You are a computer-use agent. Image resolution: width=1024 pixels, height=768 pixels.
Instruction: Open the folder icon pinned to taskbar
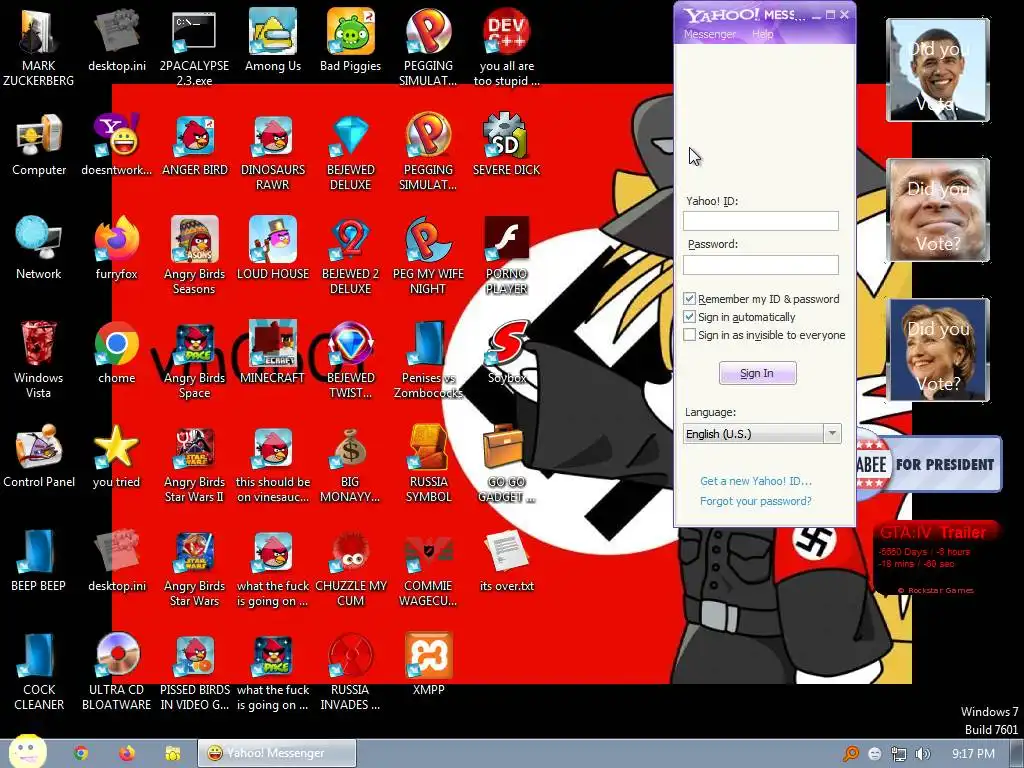click(172, 753)
